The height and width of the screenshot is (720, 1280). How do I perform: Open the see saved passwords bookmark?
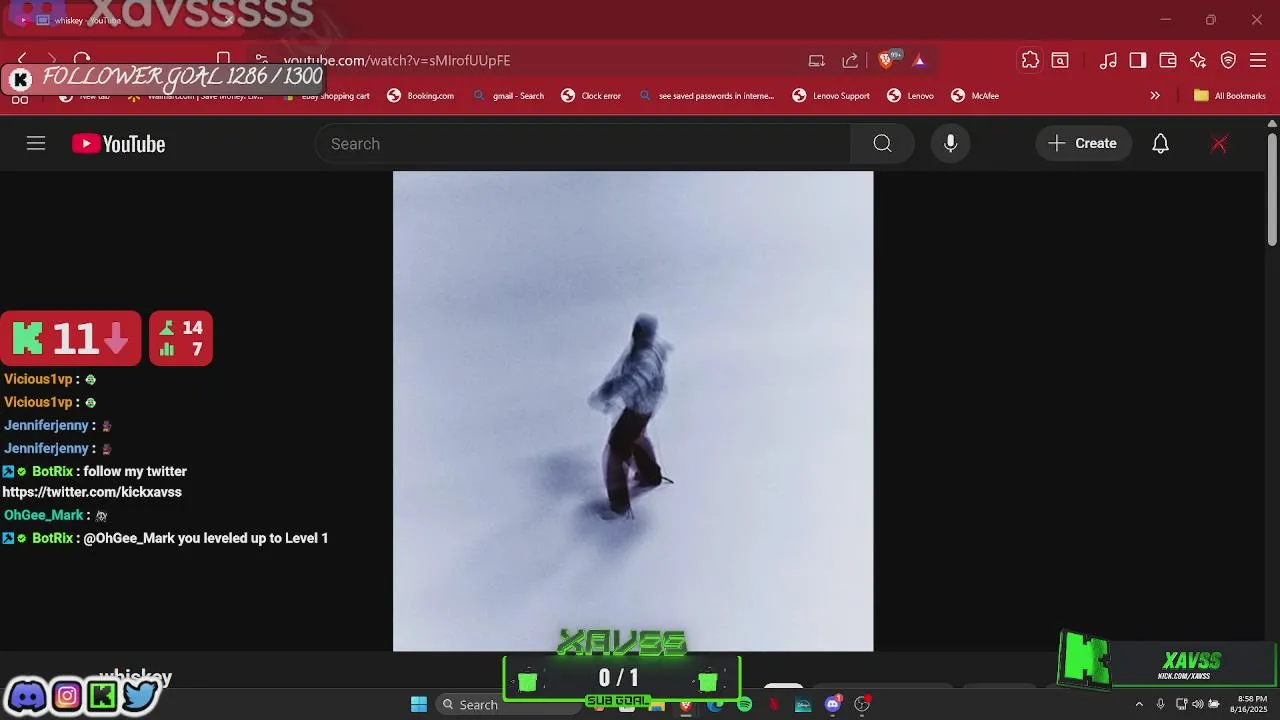(x=707, y=96)
